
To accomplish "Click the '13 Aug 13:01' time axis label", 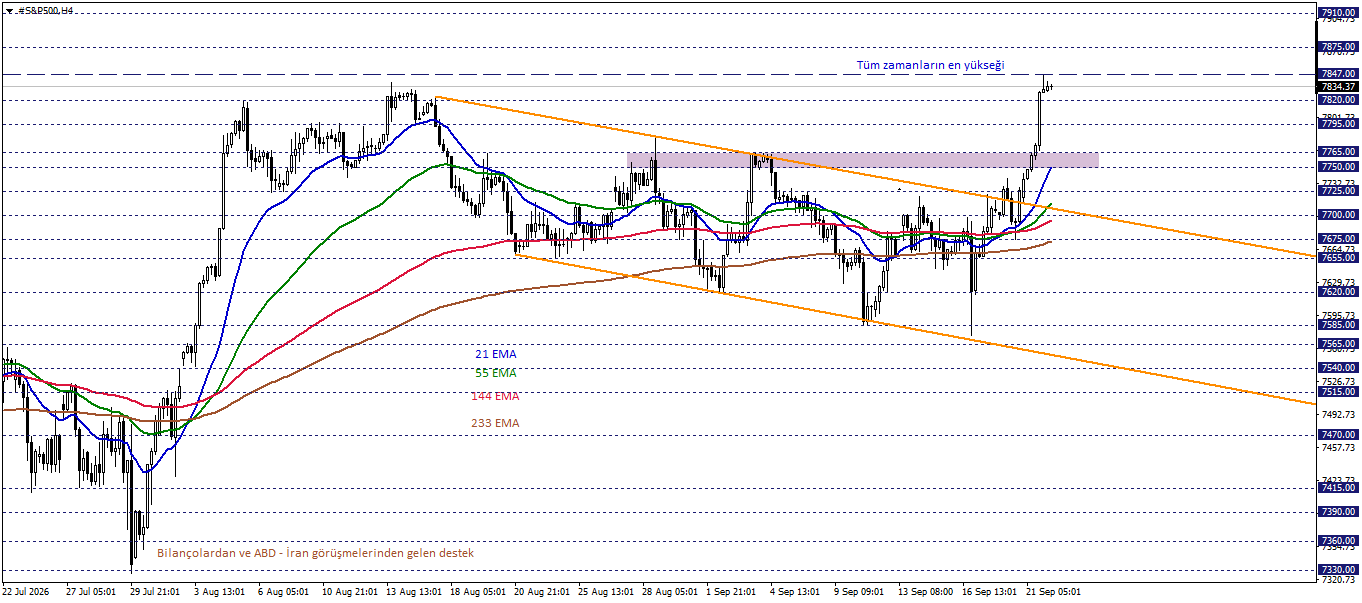I will [412, 592].
